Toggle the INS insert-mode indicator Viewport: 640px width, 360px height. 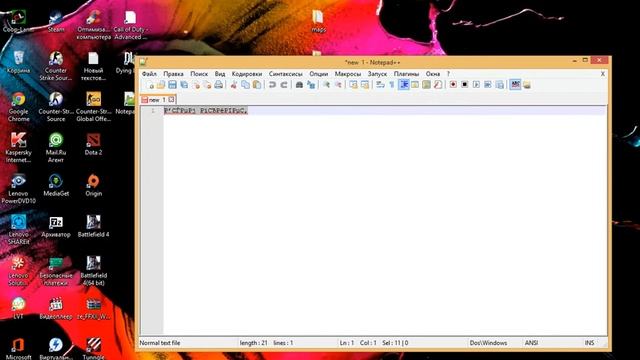589,343
